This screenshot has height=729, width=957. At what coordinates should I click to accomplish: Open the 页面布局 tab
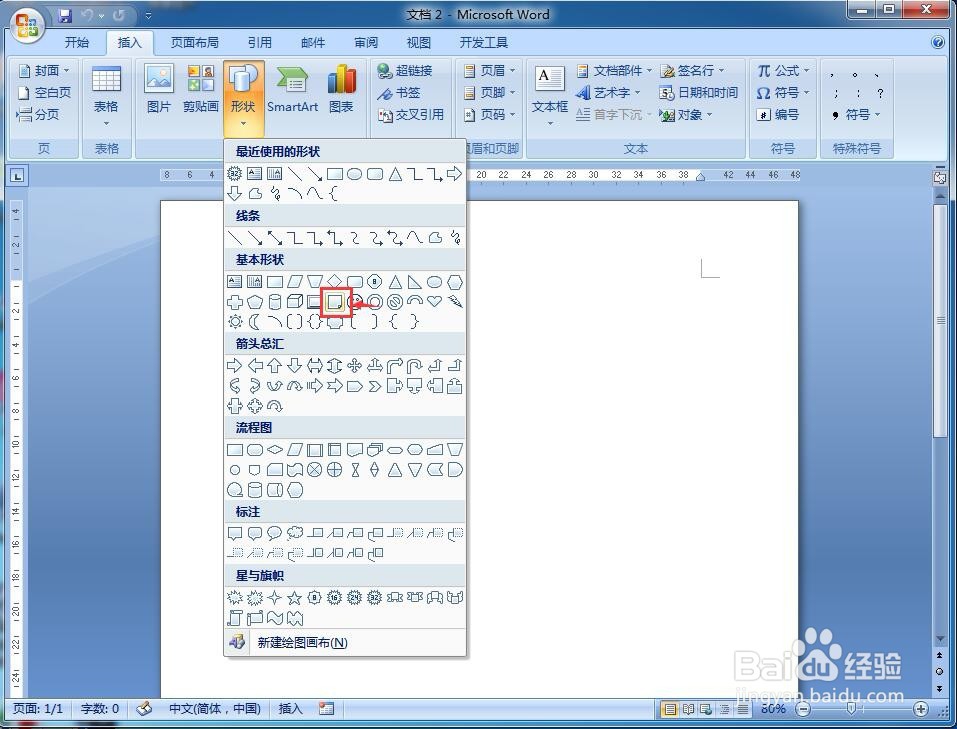click(194, 42)
